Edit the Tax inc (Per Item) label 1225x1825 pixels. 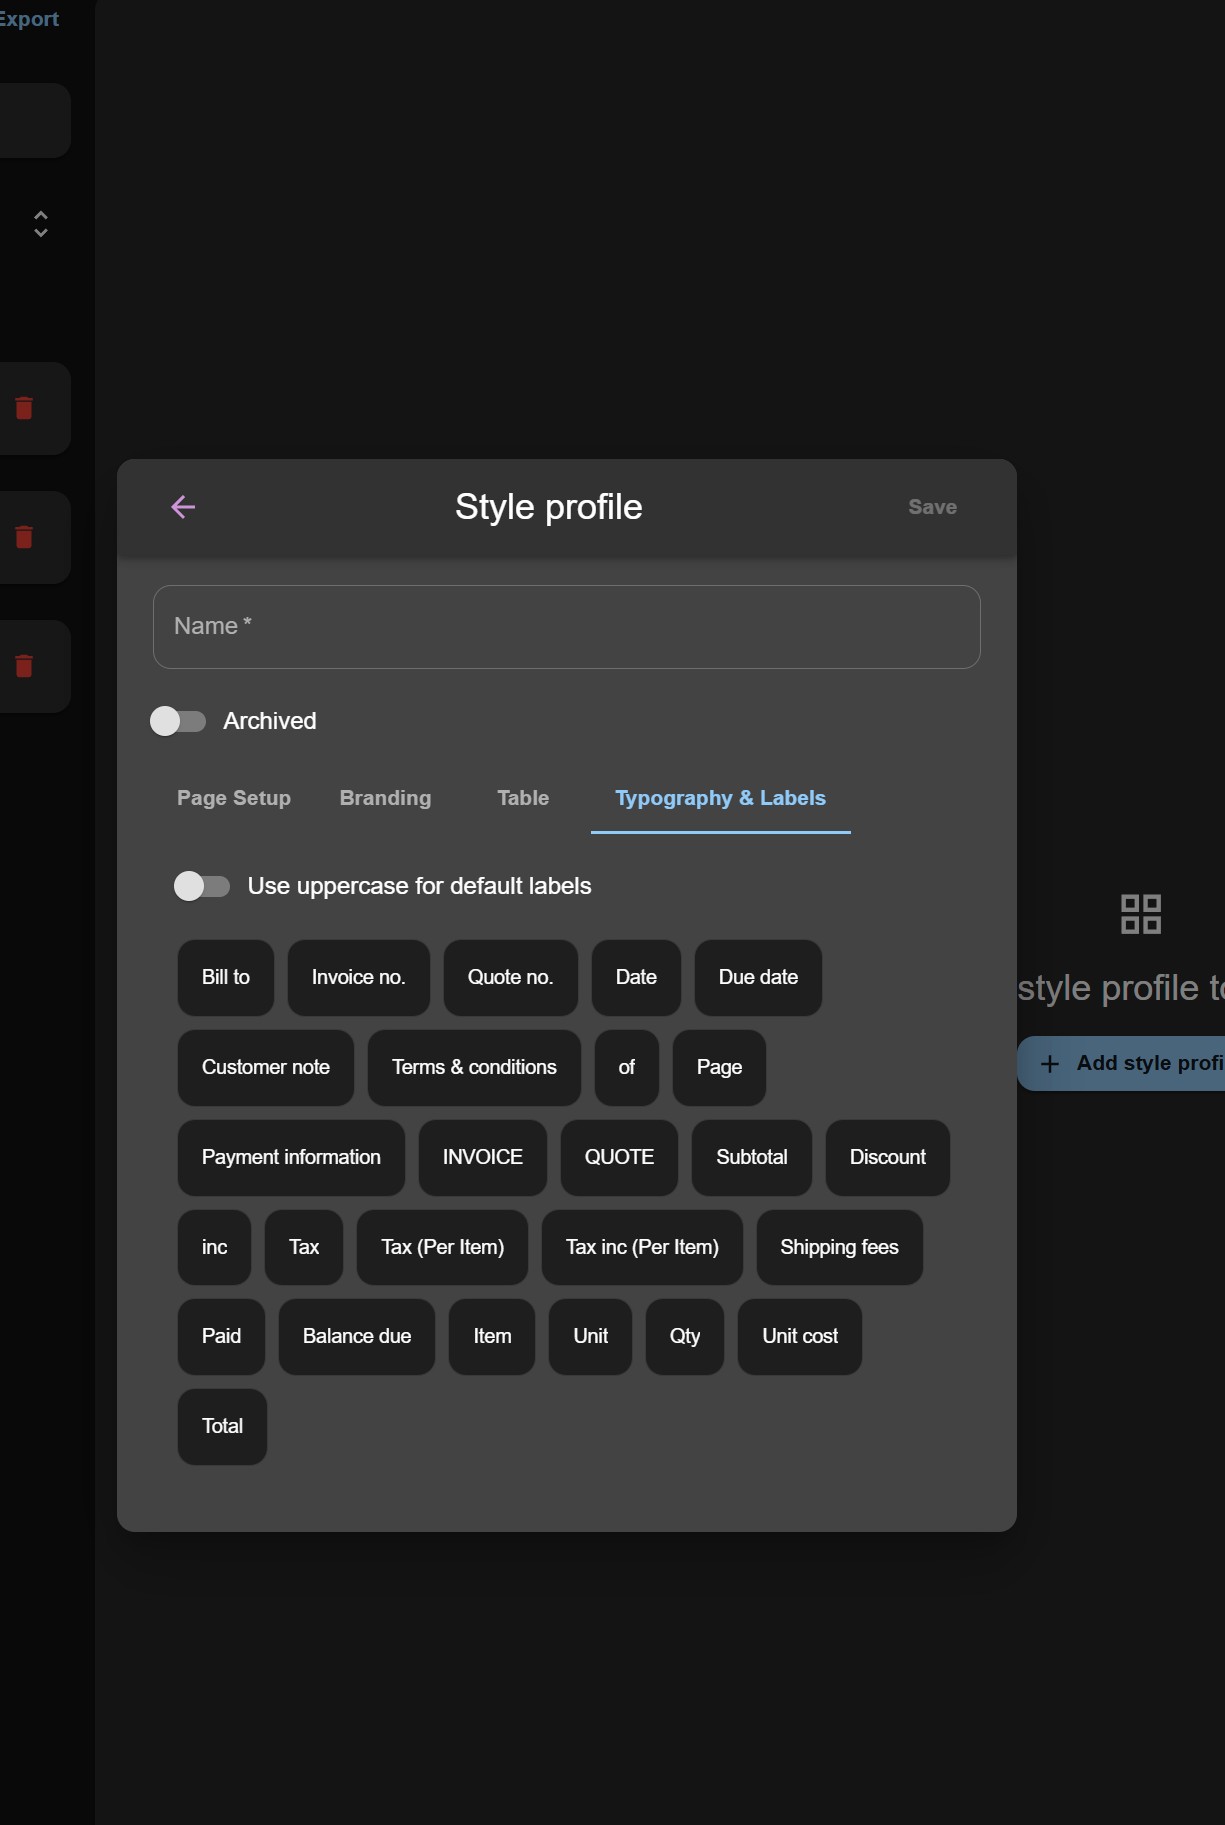click(x=642, y=1248)
